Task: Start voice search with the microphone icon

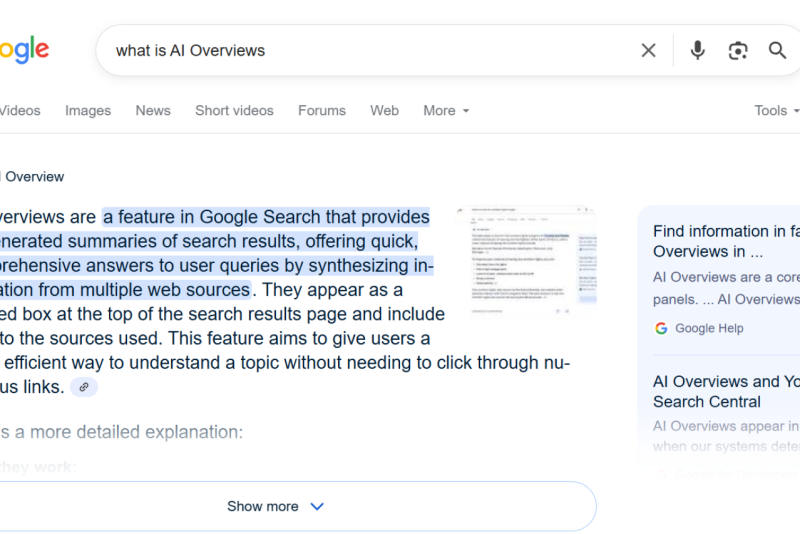Action: pyautogui.click(x=697, y=50)
